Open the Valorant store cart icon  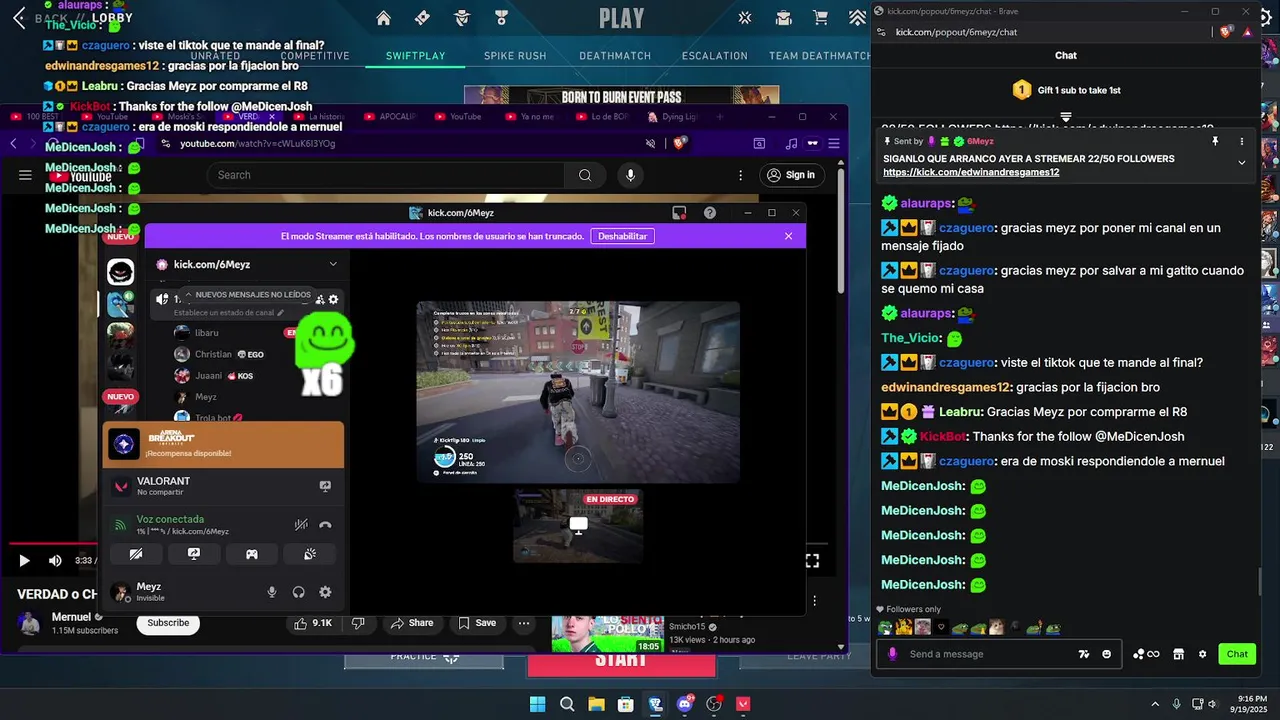(x=821, y=18)
